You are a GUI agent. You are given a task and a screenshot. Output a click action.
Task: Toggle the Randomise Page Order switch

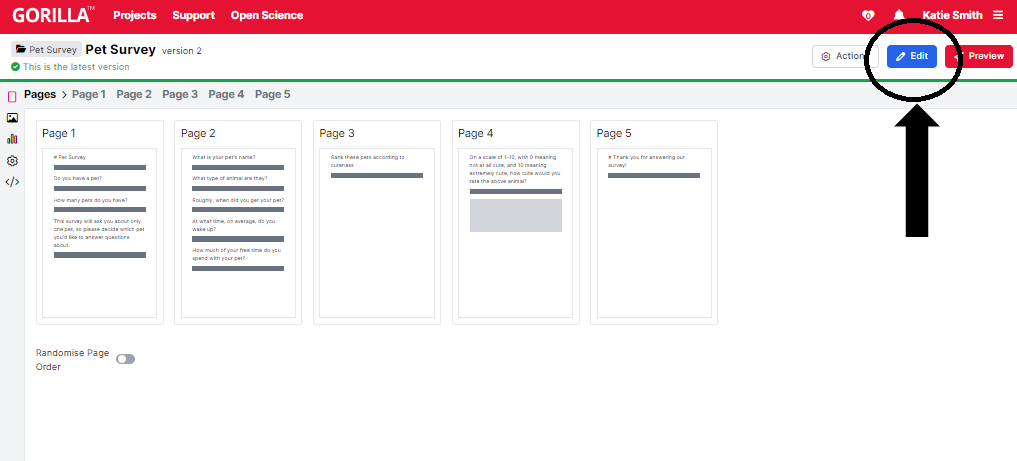tap(125, 359)
